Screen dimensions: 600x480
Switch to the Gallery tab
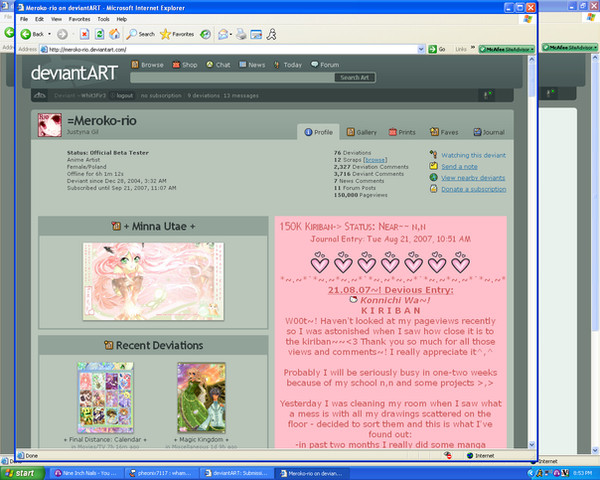(362, 132)
